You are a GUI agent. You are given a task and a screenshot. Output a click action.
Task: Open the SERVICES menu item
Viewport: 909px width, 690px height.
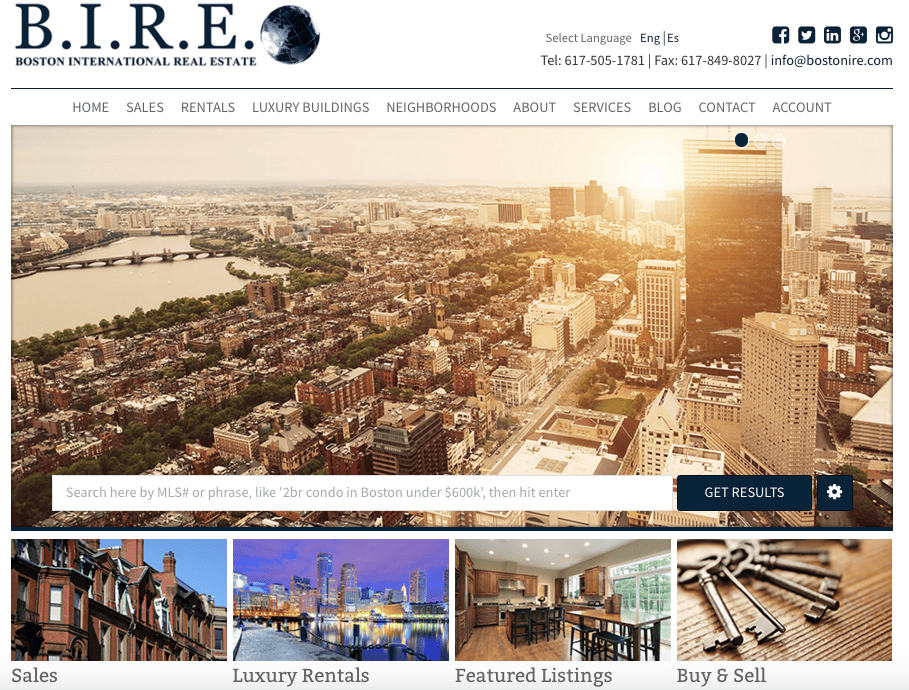point(602,107)
